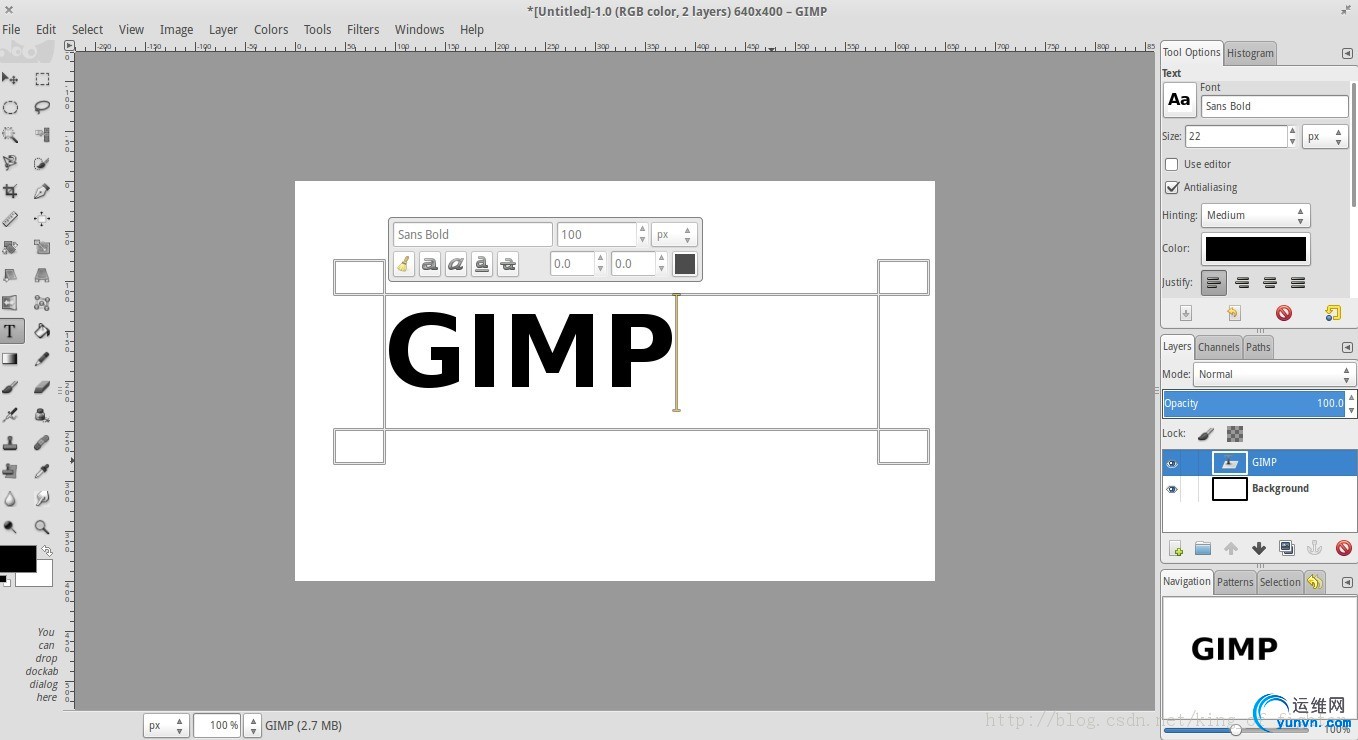Select the Eraser tool
1358x740 pixels.
point(42,387)
